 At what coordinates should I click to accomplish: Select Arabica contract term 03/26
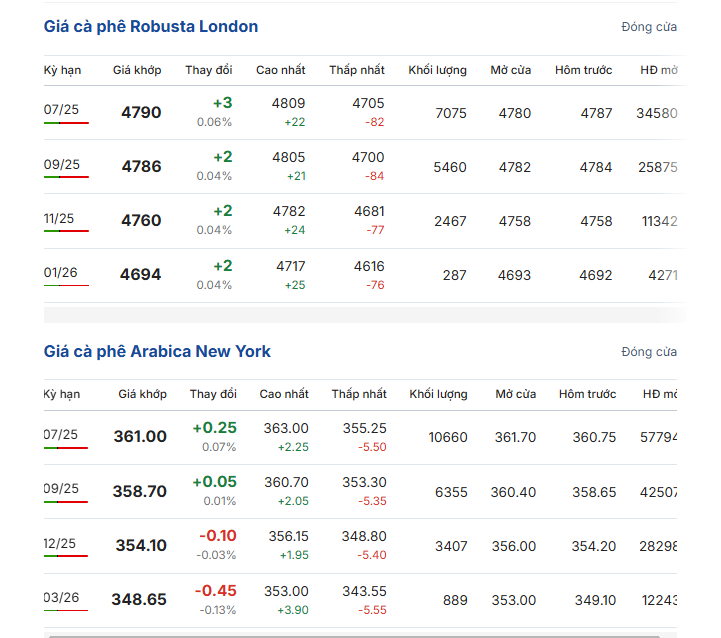(x=61, y=598)
